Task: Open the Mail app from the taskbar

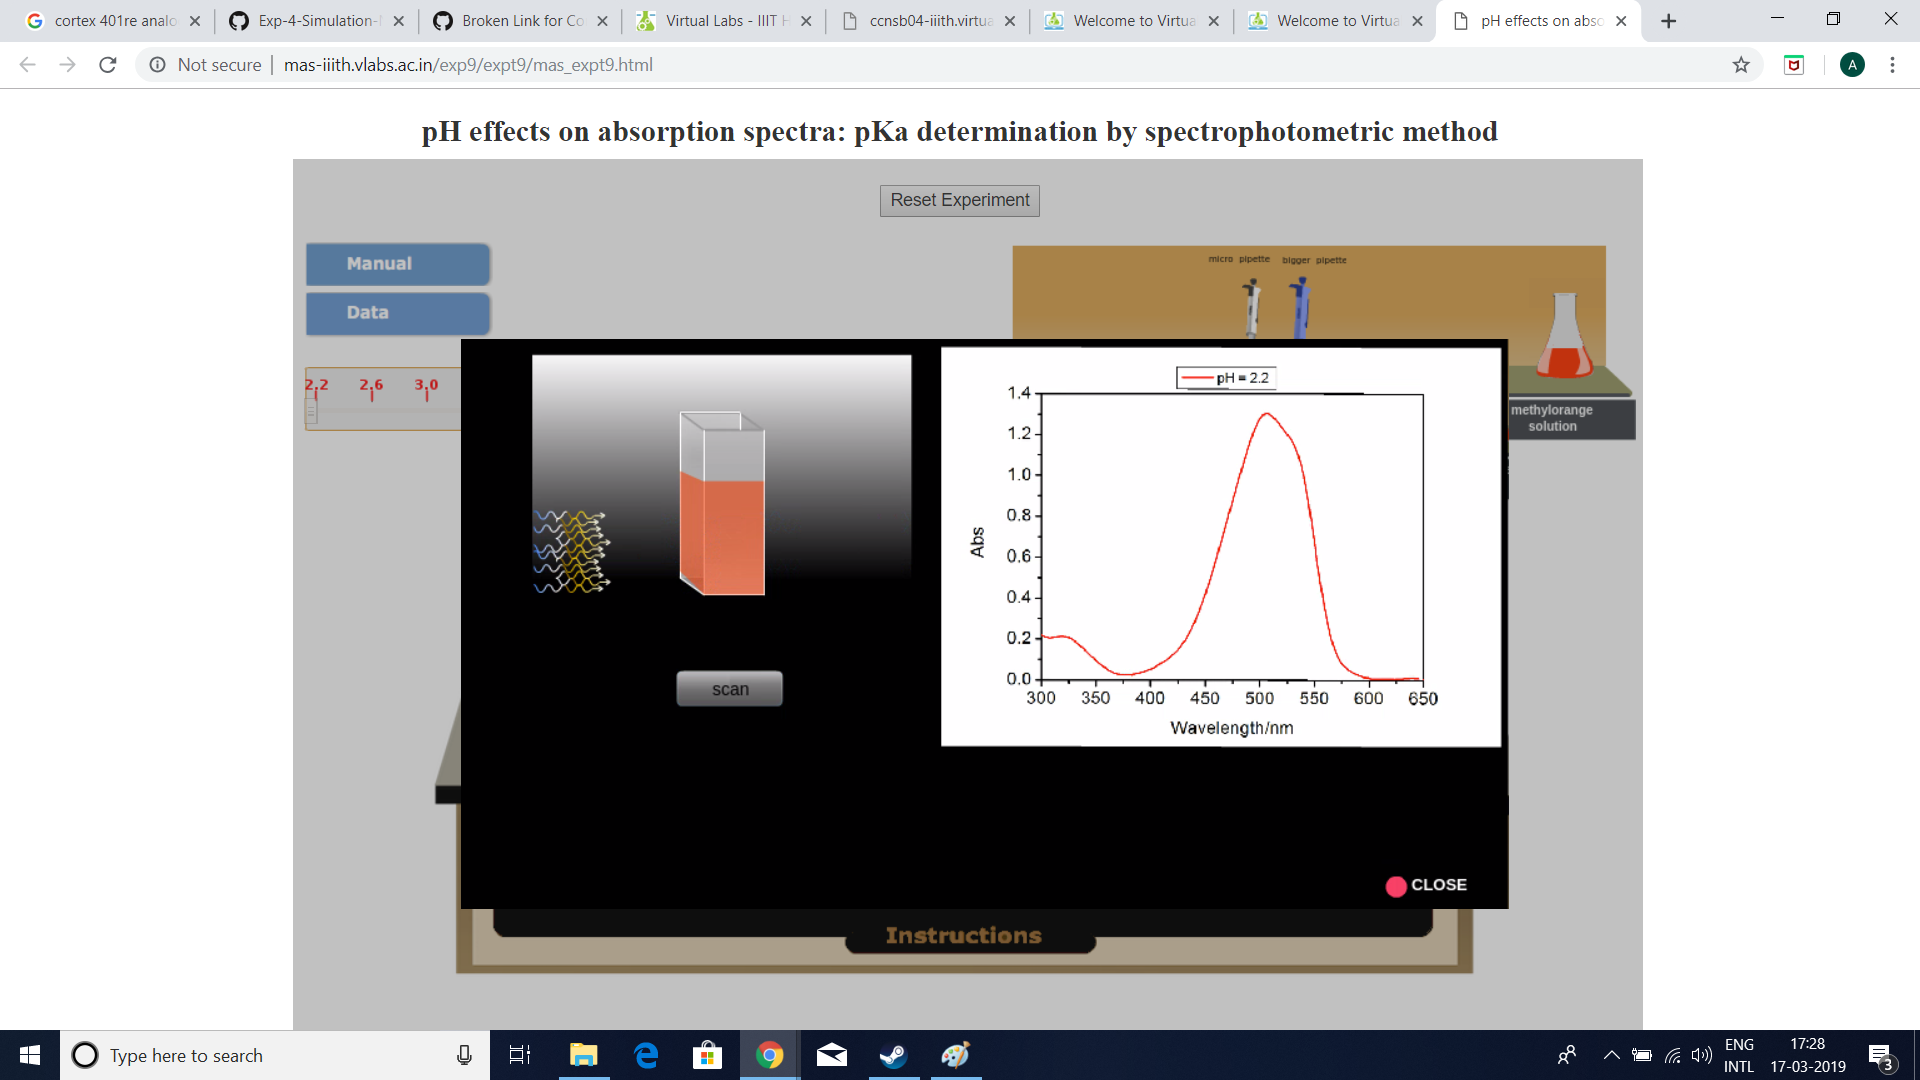Action: click(x=831, y=1055)
